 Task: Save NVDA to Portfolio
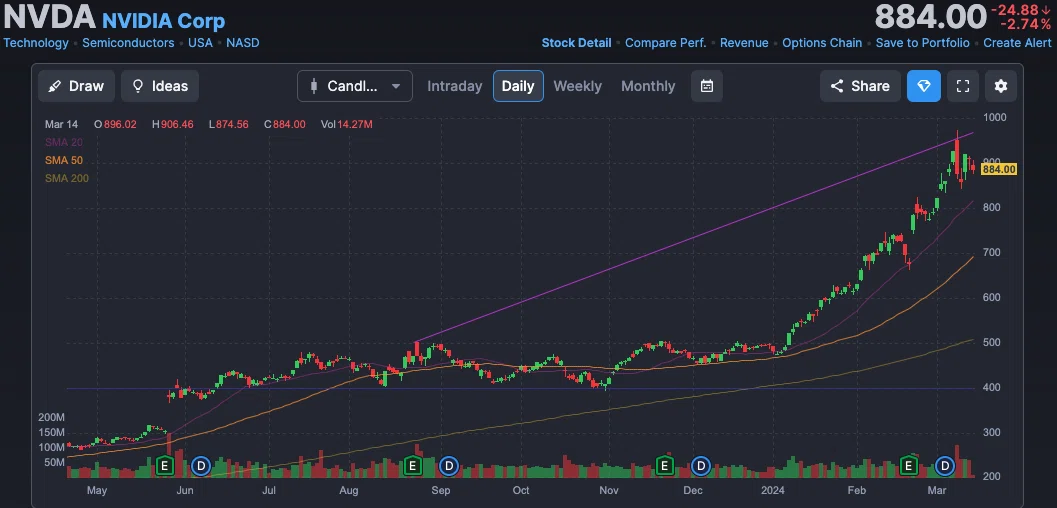click(922, 42)
